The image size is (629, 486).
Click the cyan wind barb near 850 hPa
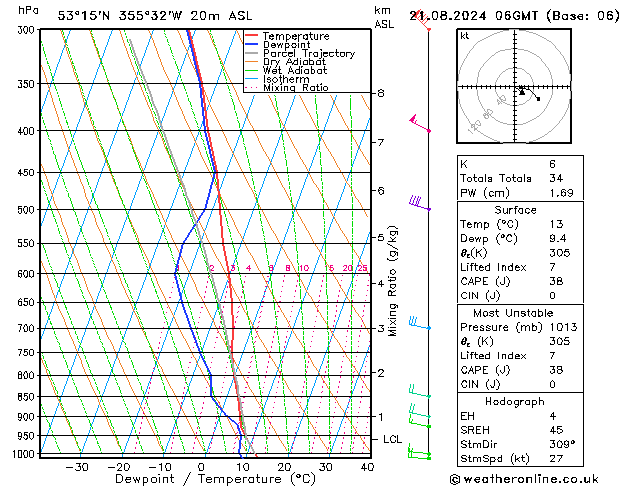pyautogui.click(x=419, y=392)
